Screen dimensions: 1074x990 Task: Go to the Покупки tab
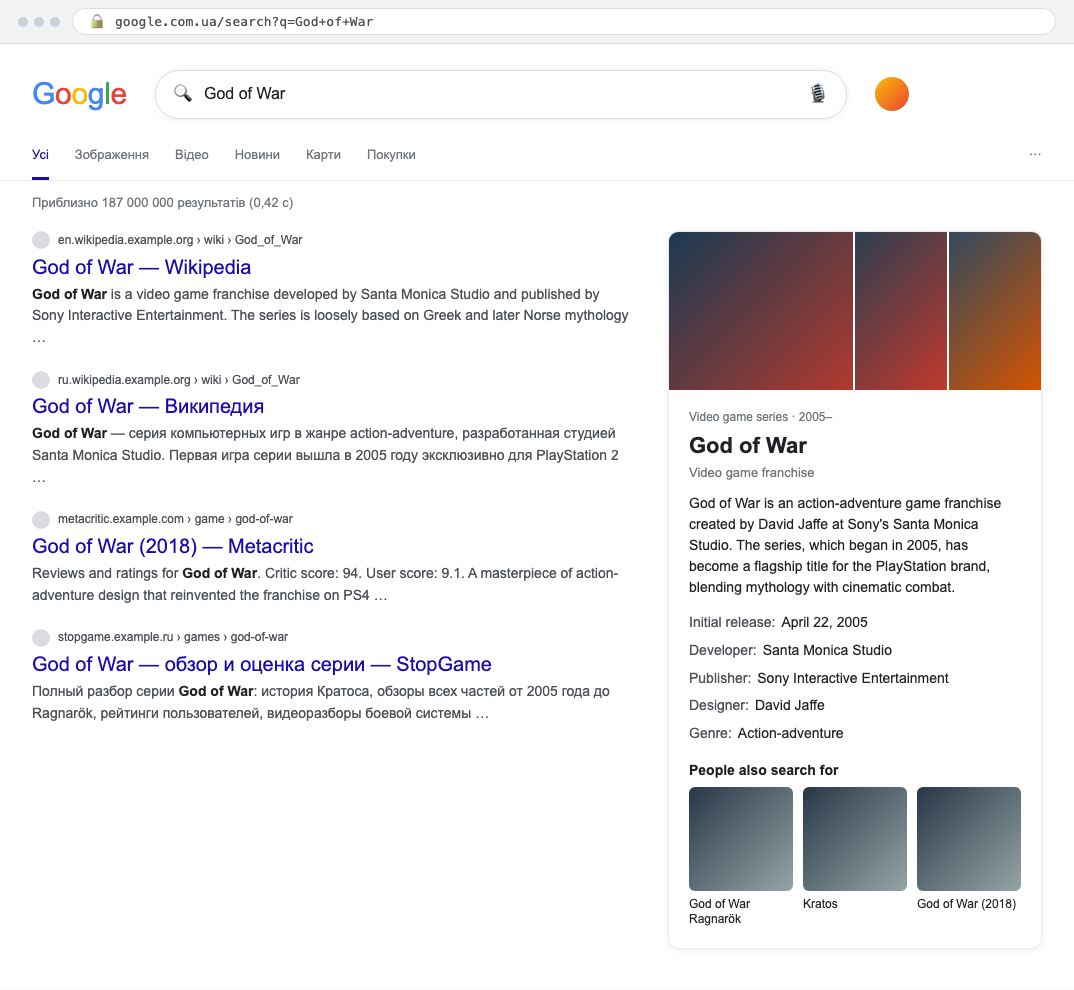pos(391,155)
